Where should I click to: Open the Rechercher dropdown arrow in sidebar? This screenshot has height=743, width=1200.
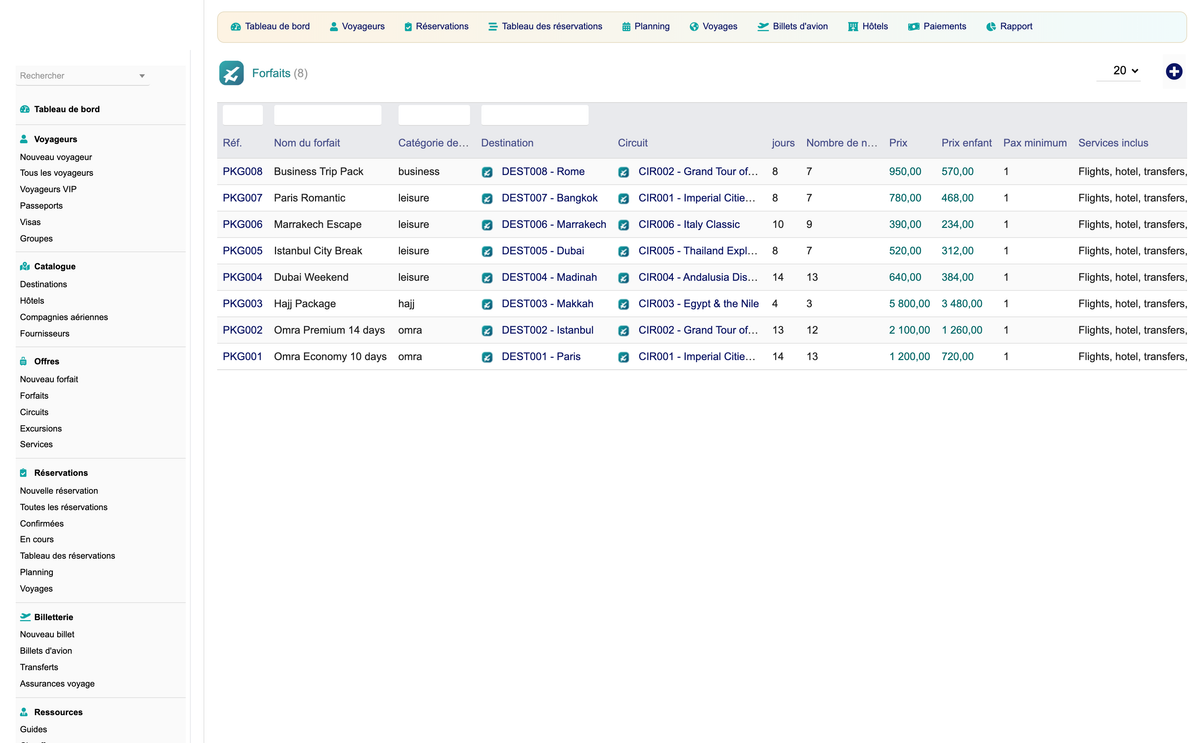[142, 76]
